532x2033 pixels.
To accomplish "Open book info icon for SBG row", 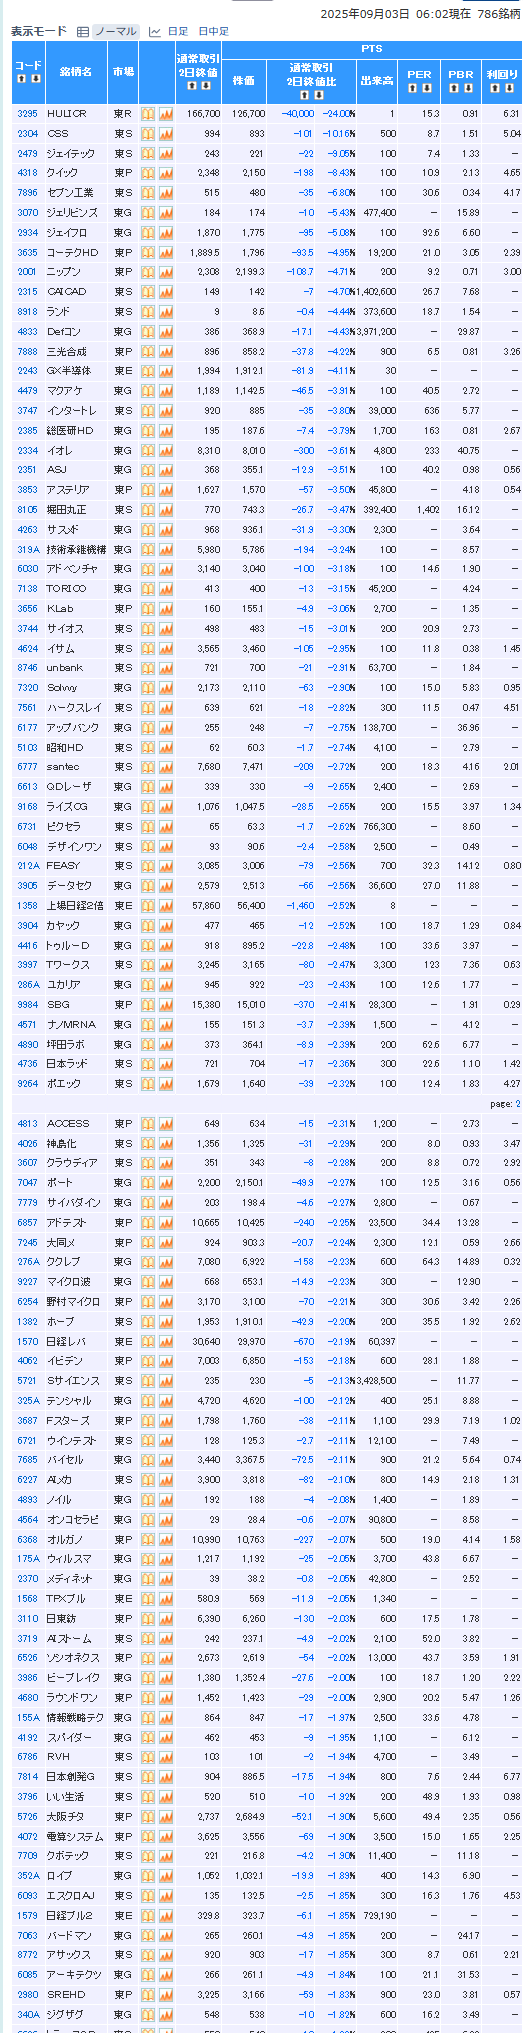I will pyautogui.click(x=147, y=1004).
